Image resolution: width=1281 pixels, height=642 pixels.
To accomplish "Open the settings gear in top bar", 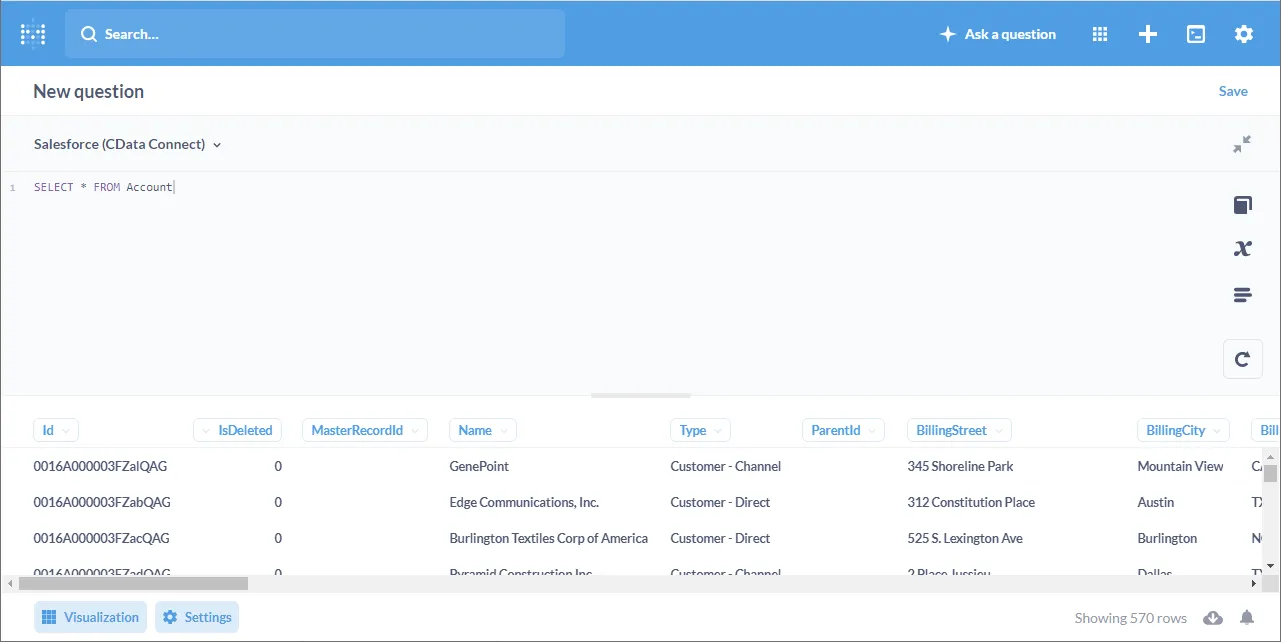I will (x=1243, y=34).
